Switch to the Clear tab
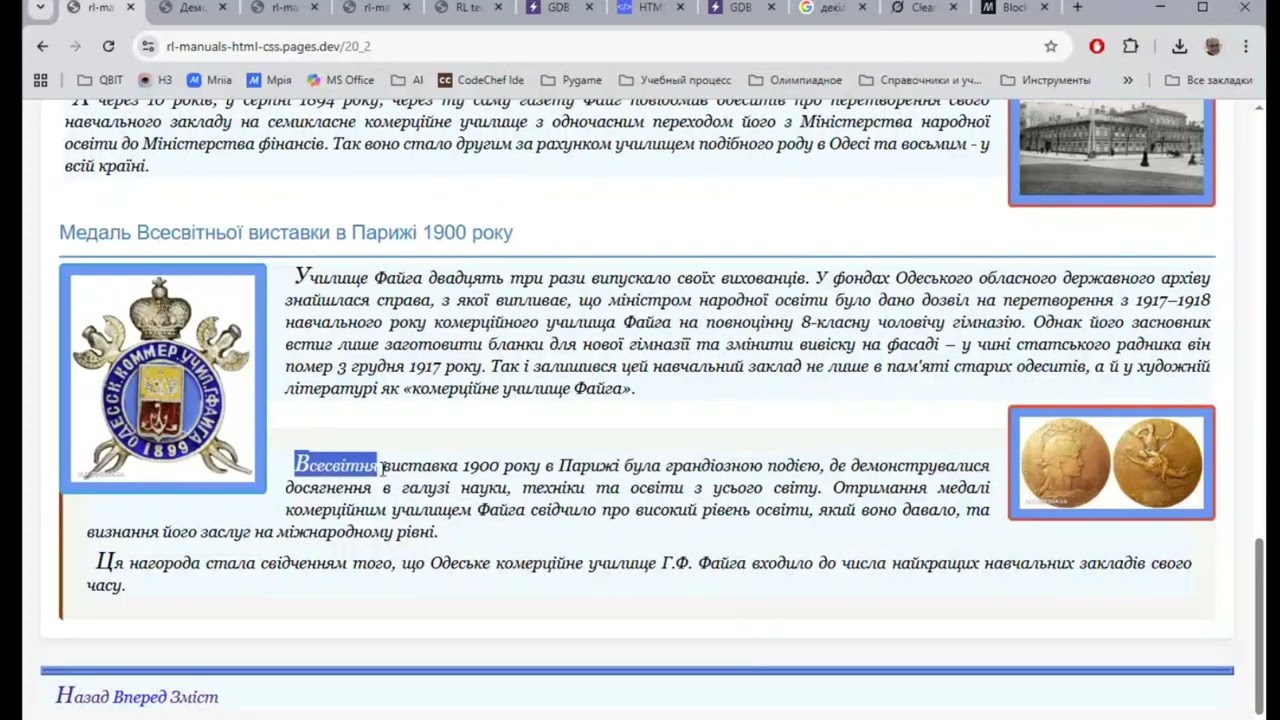The height and width of the screenshot is (720, 1280). pos(924,7)
